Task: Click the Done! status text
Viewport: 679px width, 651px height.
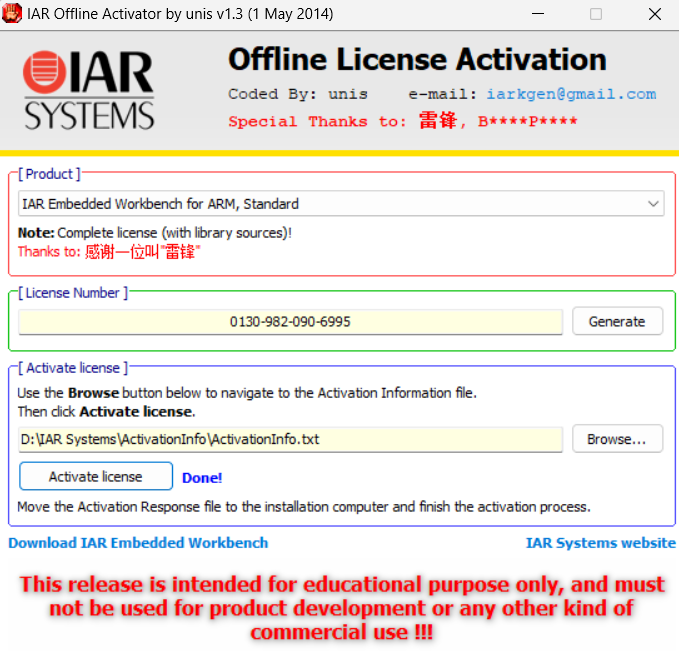Action: coord(202,478)
